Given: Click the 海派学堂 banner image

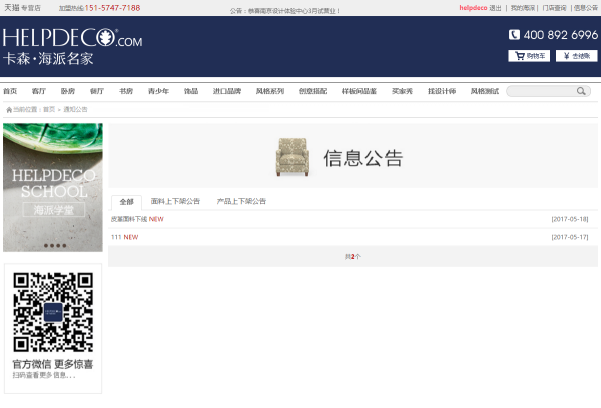Looking at the screenshot, I should coord(53,185).
